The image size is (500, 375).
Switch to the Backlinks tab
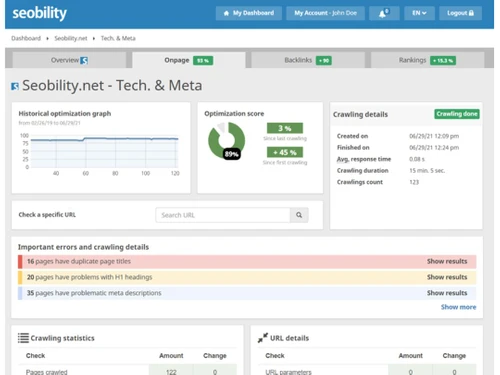[308, 60]
